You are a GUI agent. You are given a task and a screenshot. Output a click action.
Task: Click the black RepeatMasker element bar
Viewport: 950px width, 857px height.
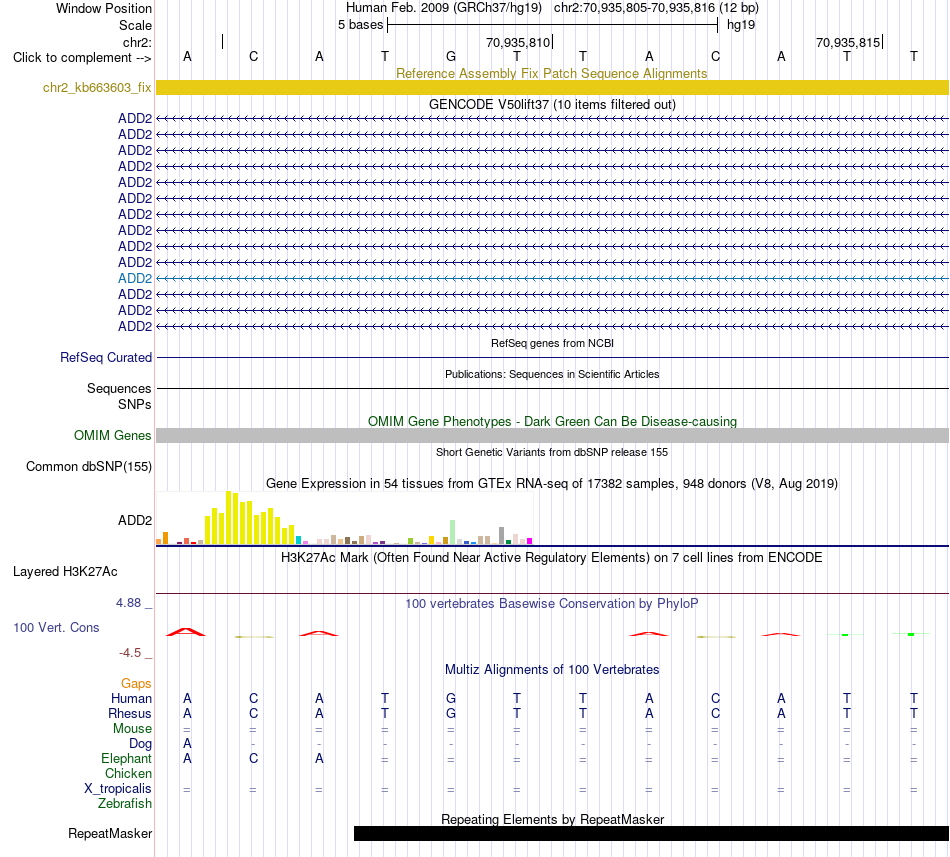click(x=651, y=833)
